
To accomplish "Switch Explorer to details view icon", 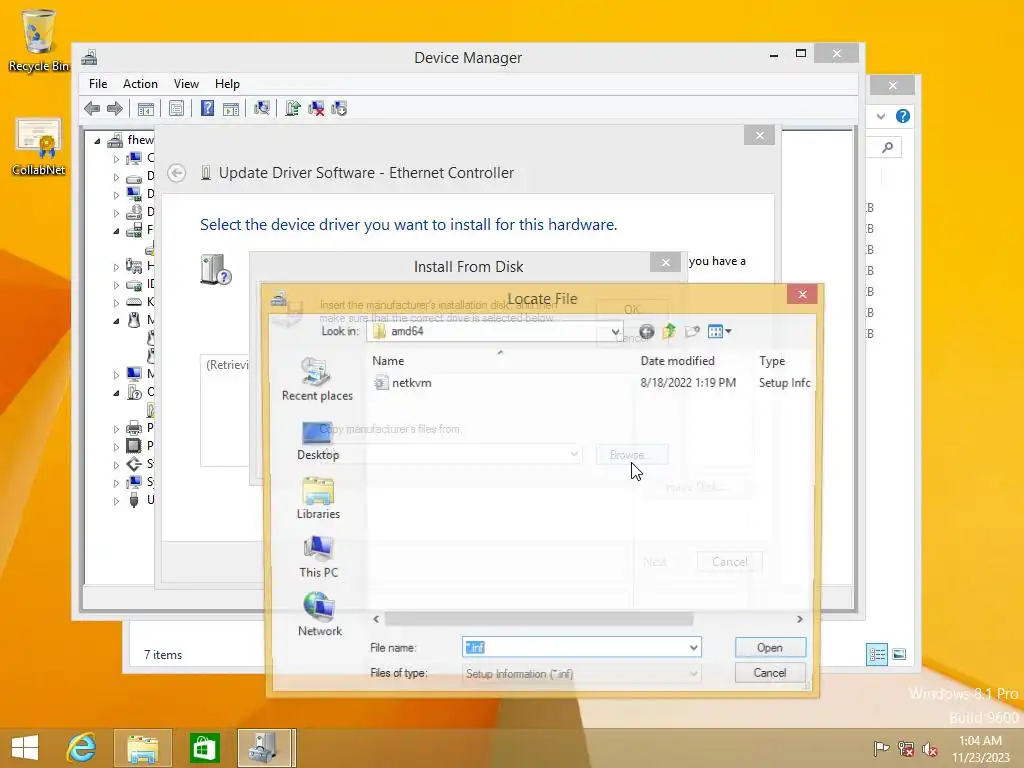I will pyautogui.click(x=876, y=654).
